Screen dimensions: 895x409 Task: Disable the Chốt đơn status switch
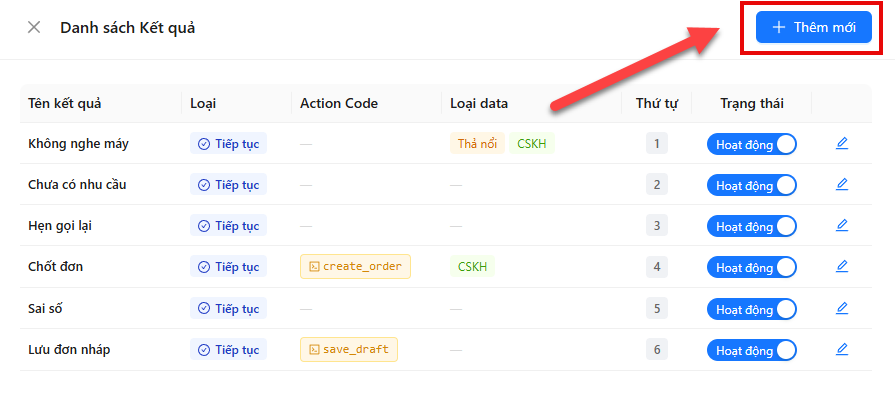[751, 267]
